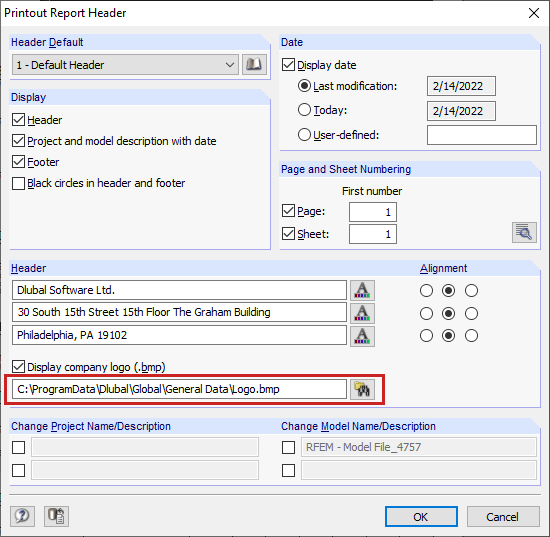Select the User-defined date option

click(304, 135)
